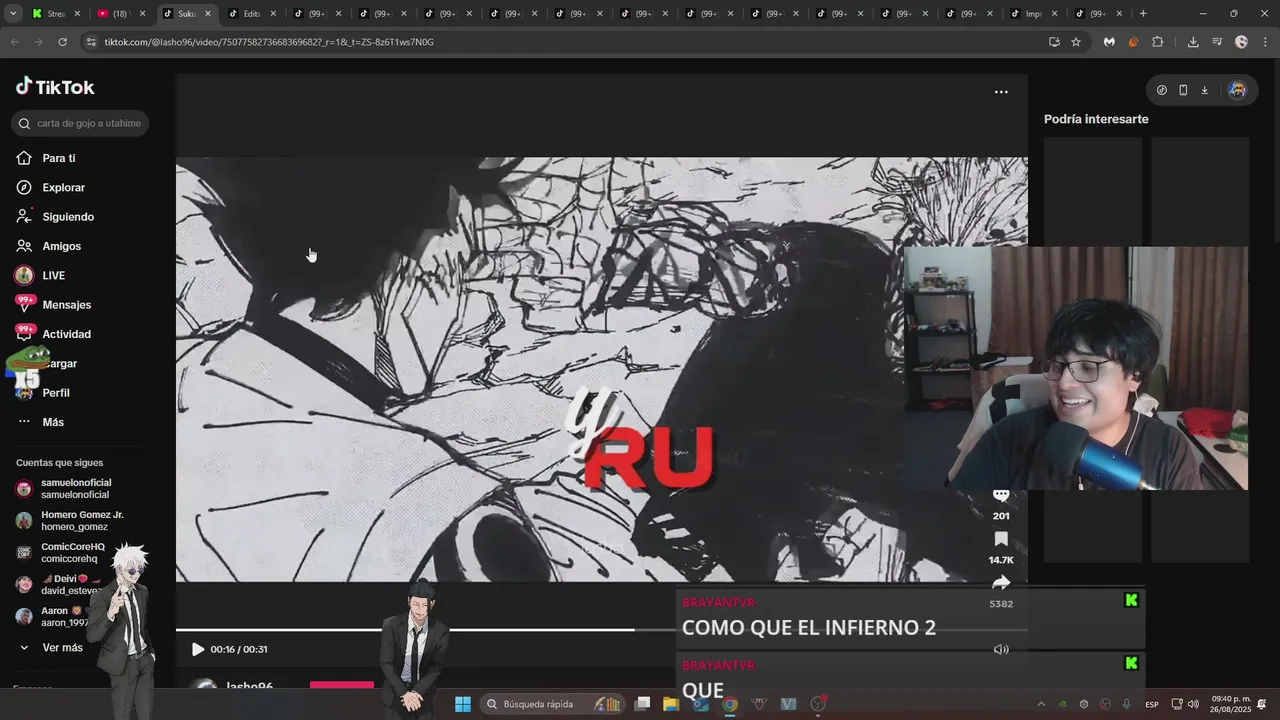The image size is (1280, 720).
Task: Share video via arrow icon 5382
Action: [1001, 582]
